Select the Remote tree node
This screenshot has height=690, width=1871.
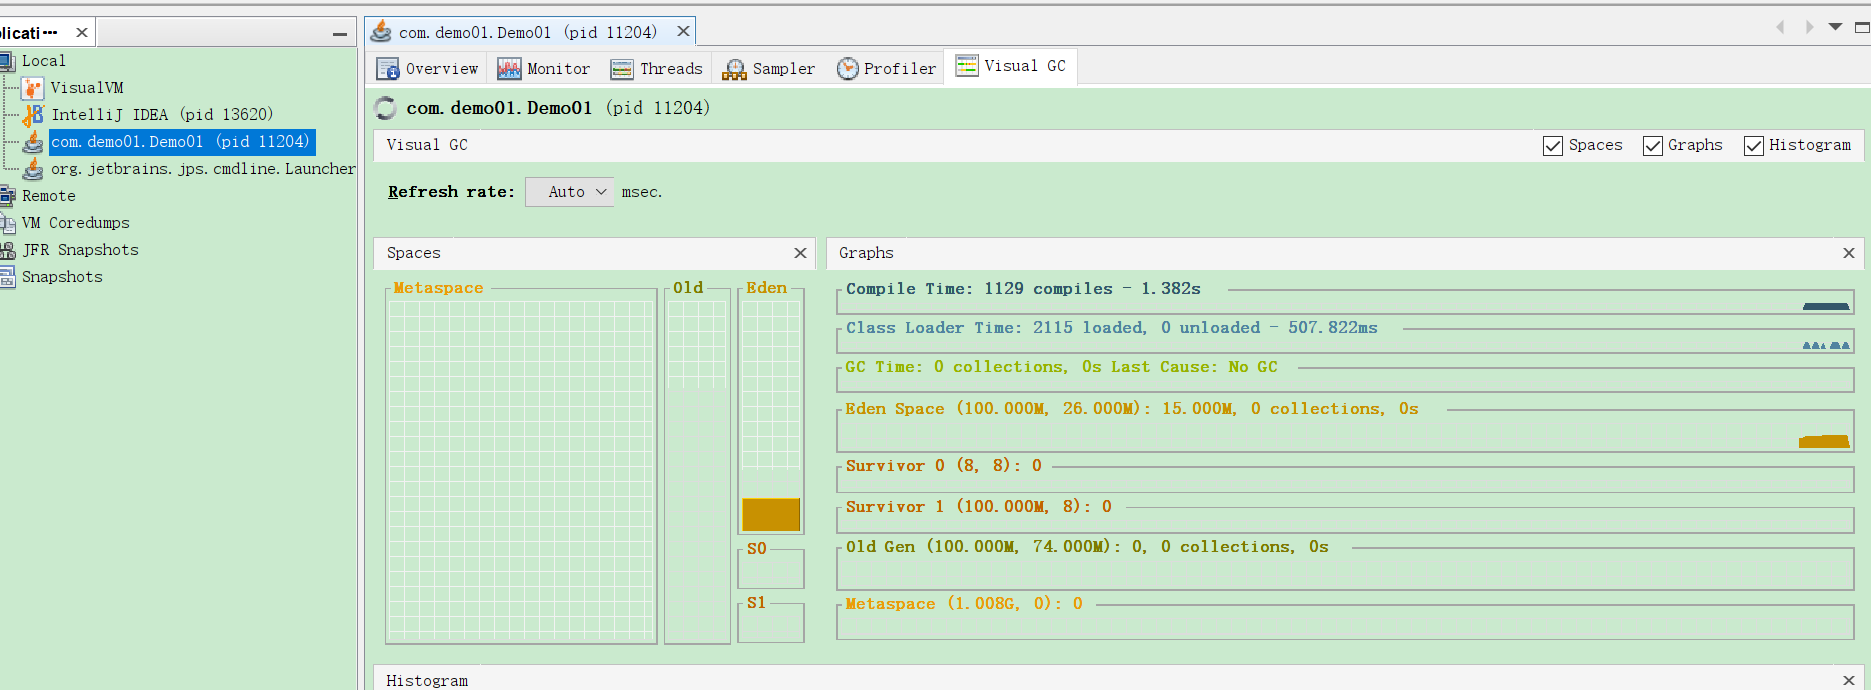click(48, 196)
